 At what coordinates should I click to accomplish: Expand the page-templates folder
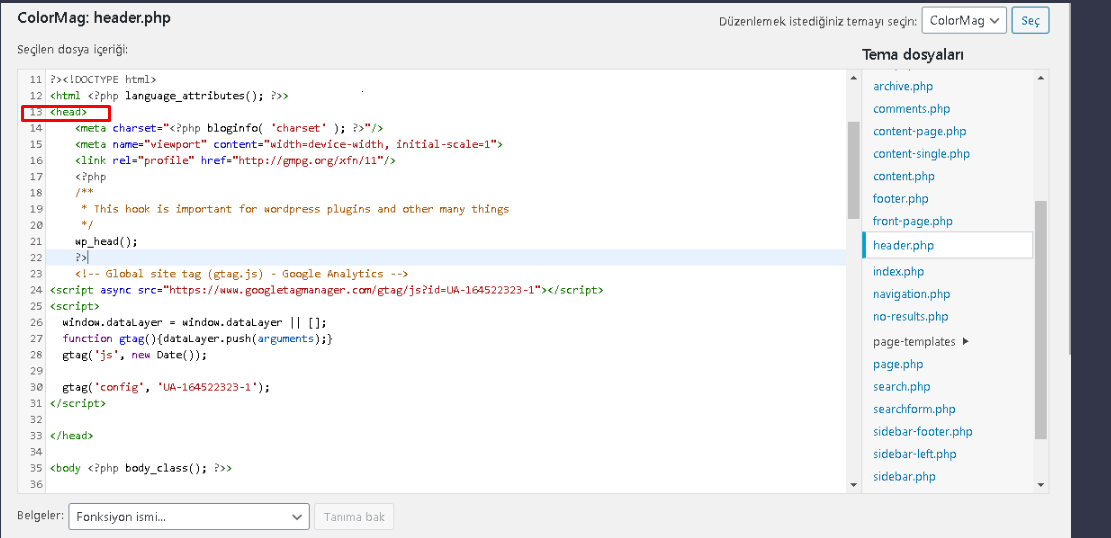(x=920, y=342)
